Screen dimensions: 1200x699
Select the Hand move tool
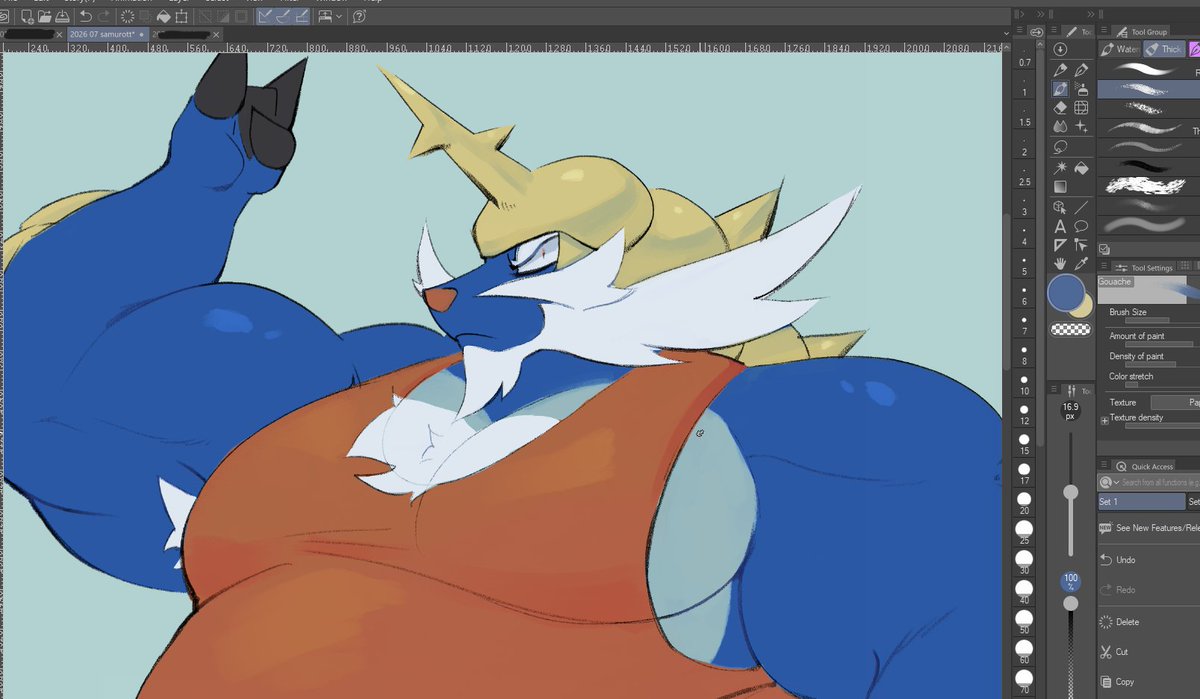[x=1060, y=264]
